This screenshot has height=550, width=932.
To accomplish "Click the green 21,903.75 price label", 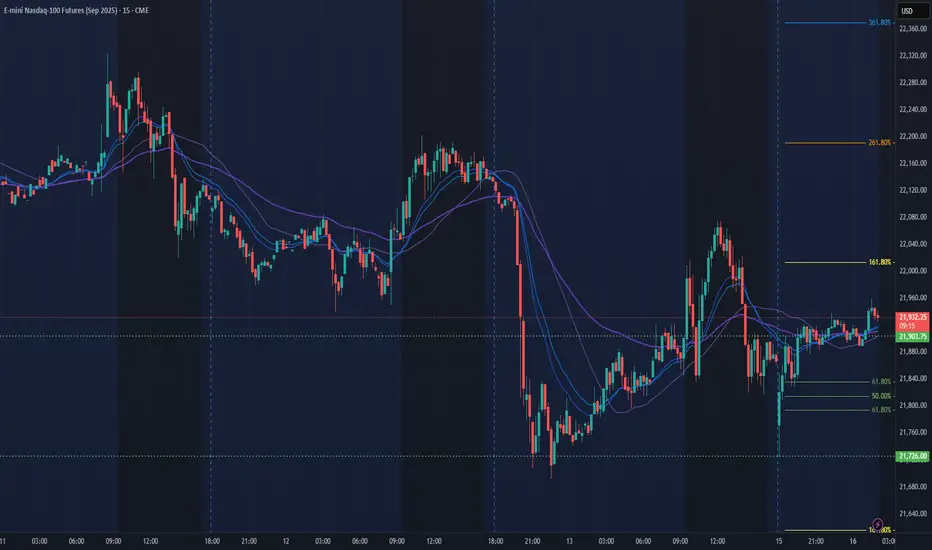I will coord(912,337).
